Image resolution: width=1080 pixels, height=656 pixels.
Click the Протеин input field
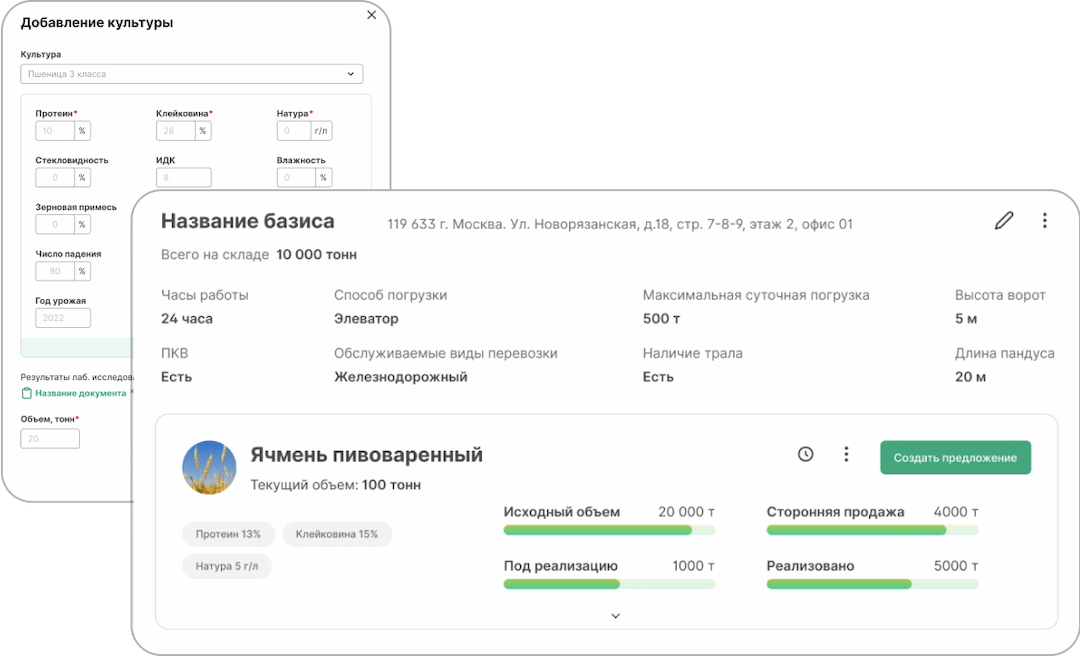[x=55, y=131]
